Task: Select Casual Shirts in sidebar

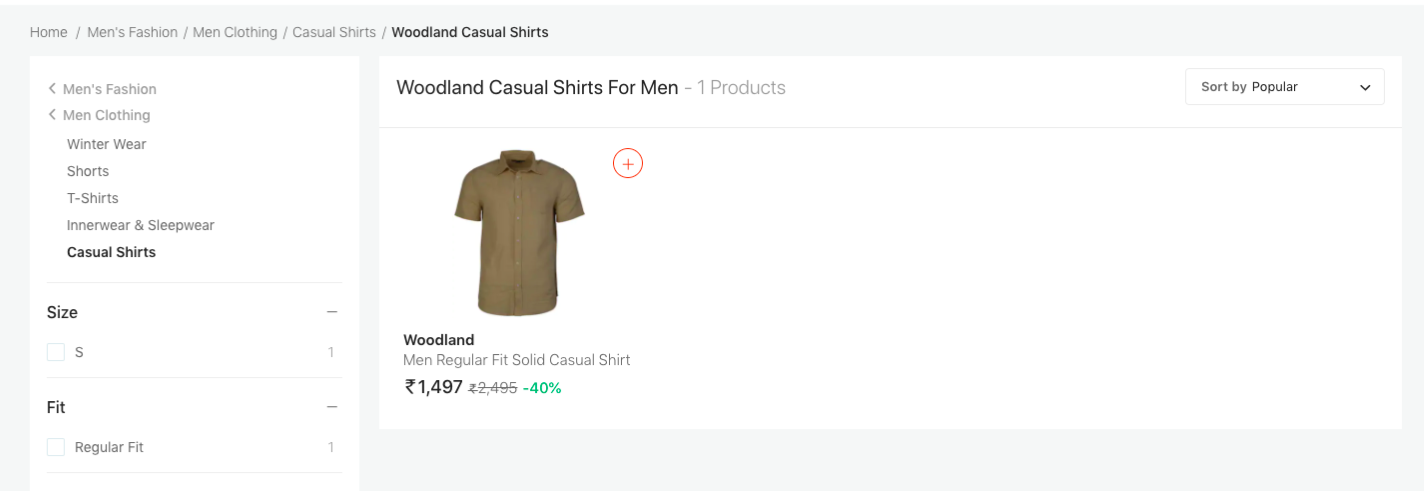Action: click(111, 252)
